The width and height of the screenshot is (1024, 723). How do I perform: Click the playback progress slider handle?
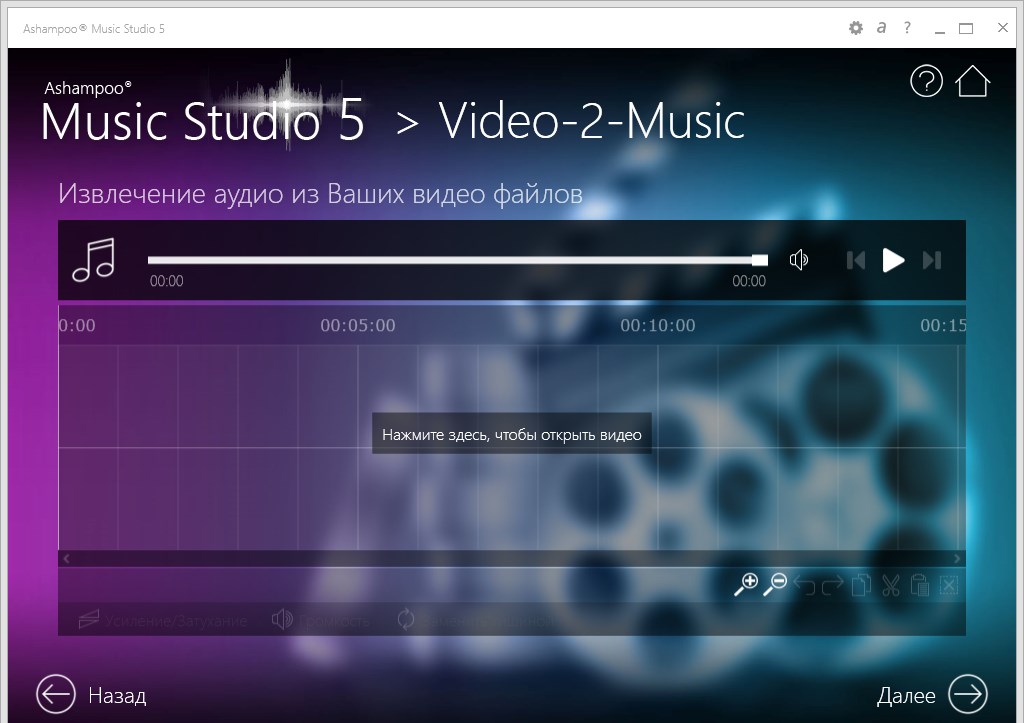pyautogui.click(x=760, y=260)
